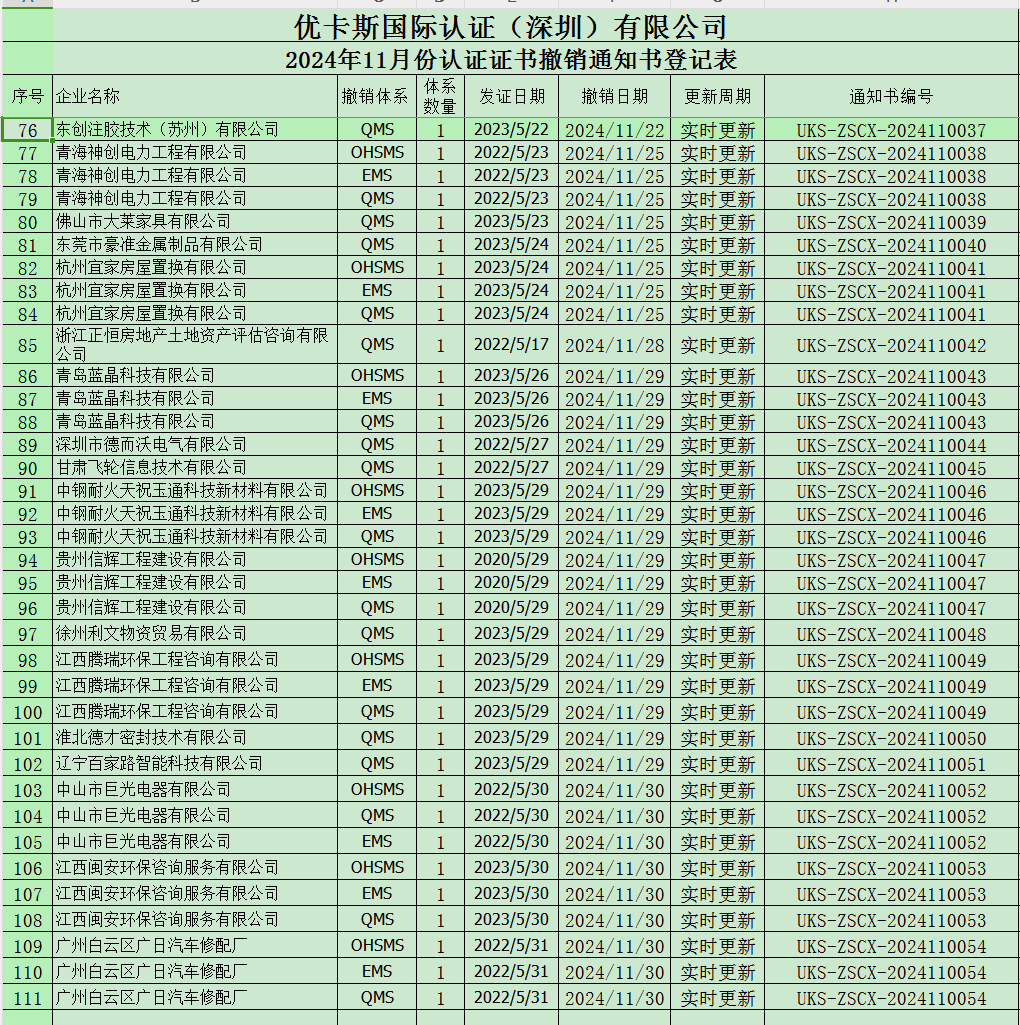Select EMS cell in row 105

tap(377, 841)
